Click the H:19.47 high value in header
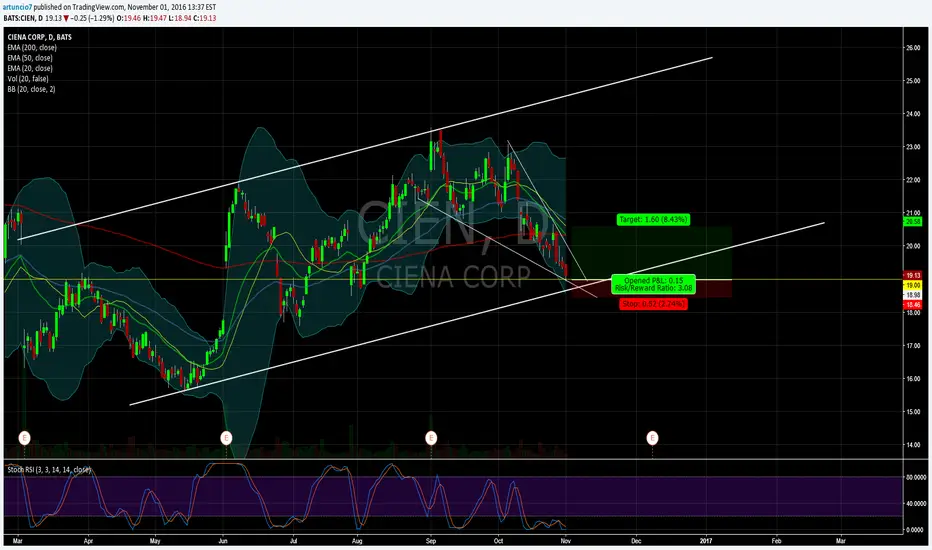 [x=154, y=18]
